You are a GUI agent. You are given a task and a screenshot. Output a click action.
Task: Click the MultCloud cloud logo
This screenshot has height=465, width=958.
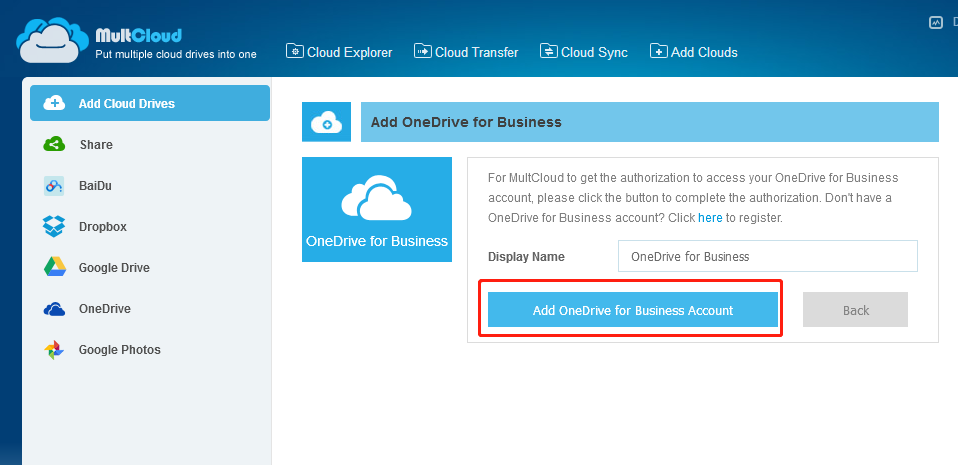50,39
